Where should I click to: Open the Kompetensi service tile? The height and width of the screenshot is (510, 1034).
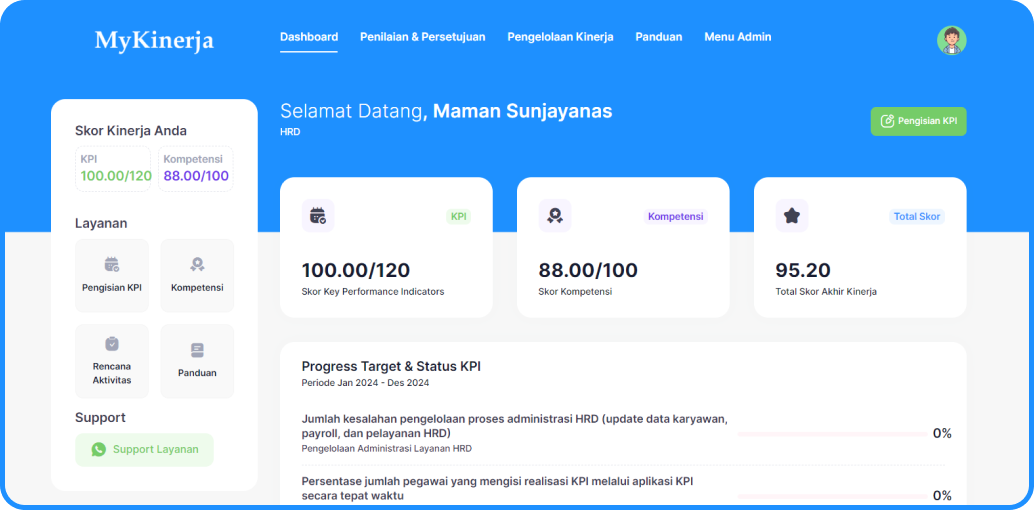coord(197,275)
